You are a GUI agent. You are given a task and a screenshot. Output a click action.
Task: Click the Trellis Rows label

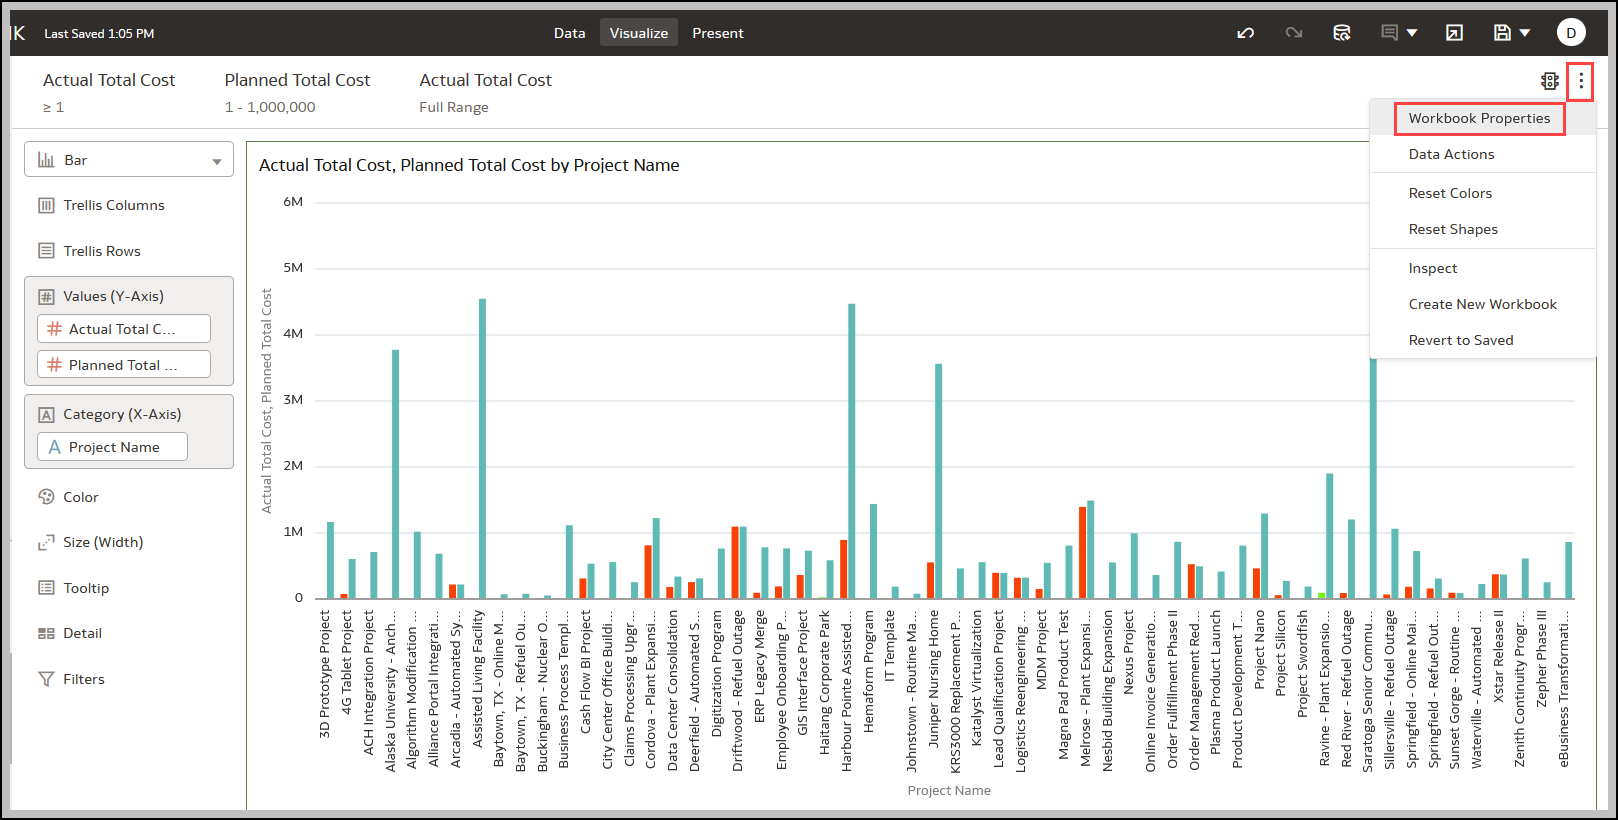point(102,251)
